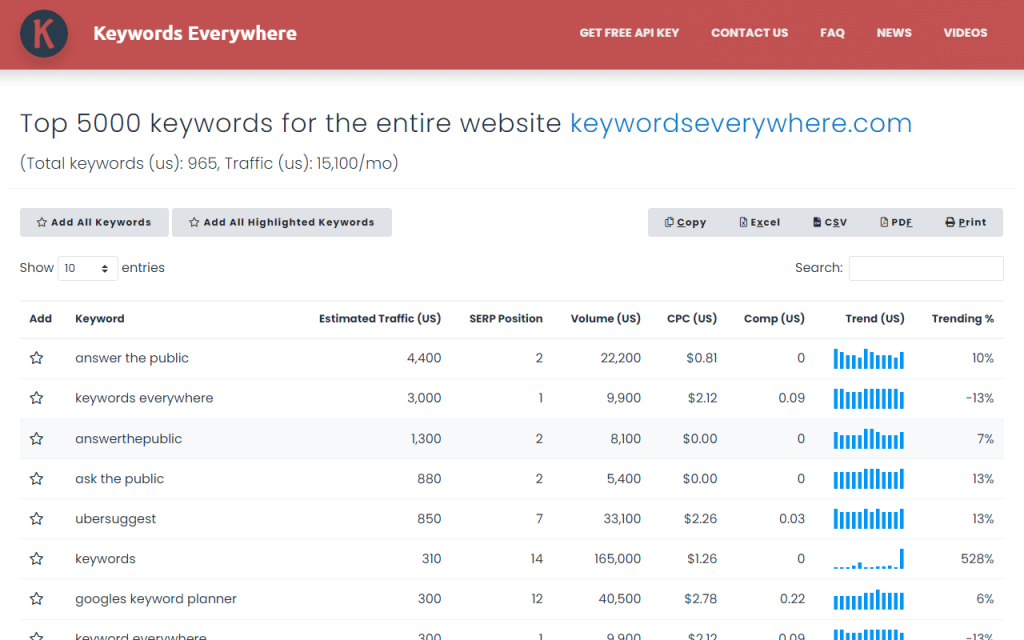Star the 'keywords' keyword row
The image size is (1024, 640).
point(37,558)
